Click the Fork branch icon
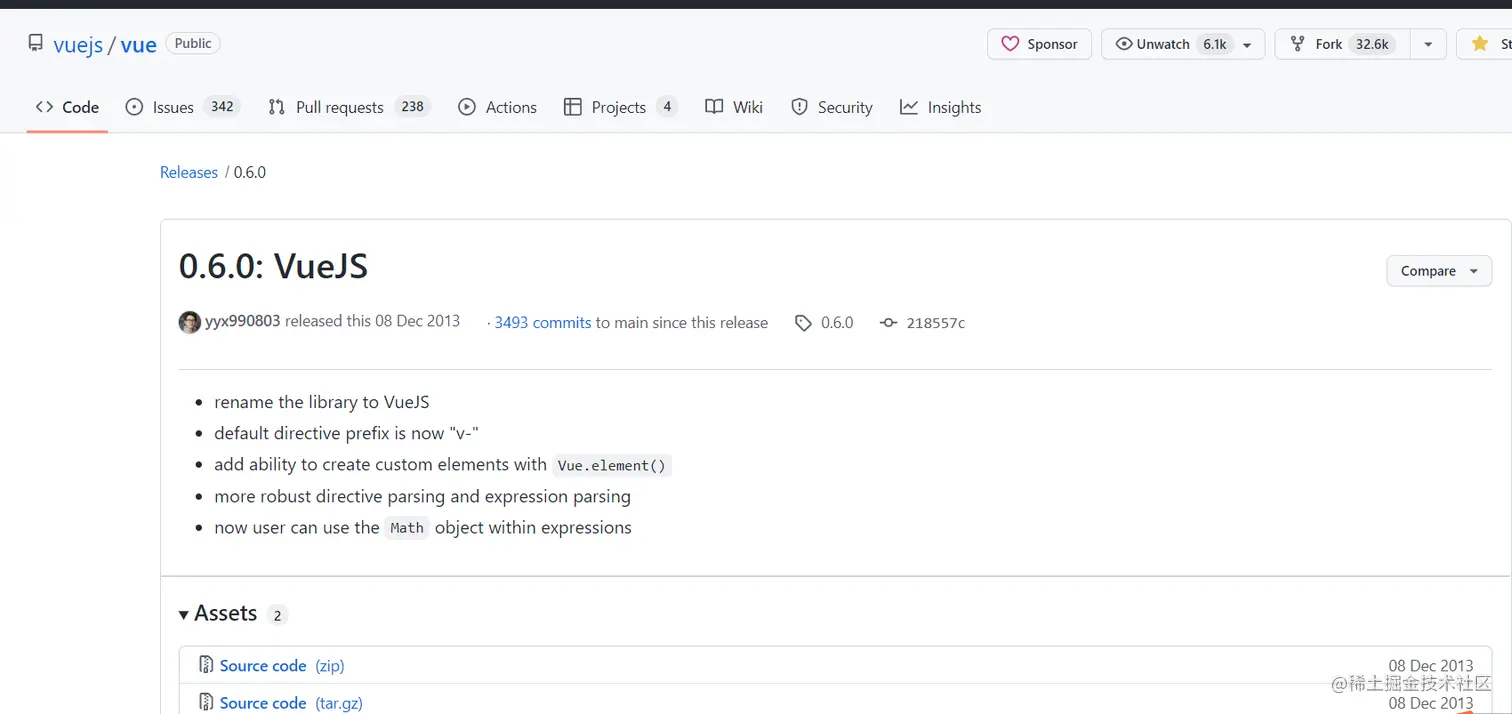The image size is (1512, 714). click(1298, 44)
